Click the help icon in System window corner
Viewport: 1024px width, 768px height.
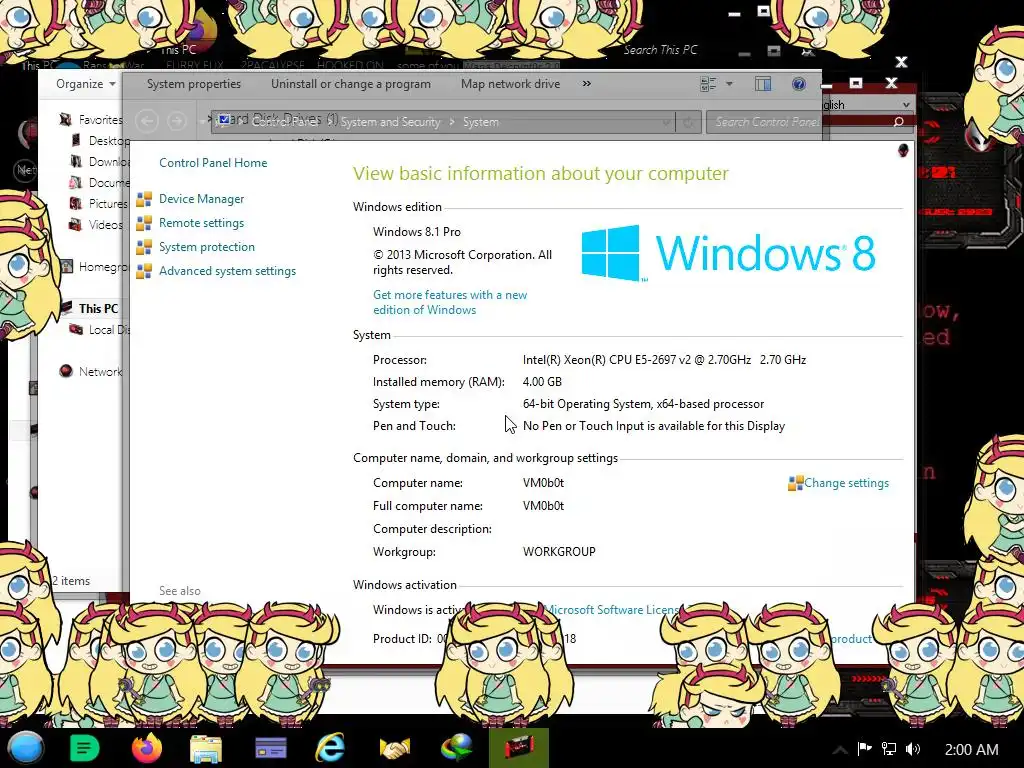coord(903,150)
